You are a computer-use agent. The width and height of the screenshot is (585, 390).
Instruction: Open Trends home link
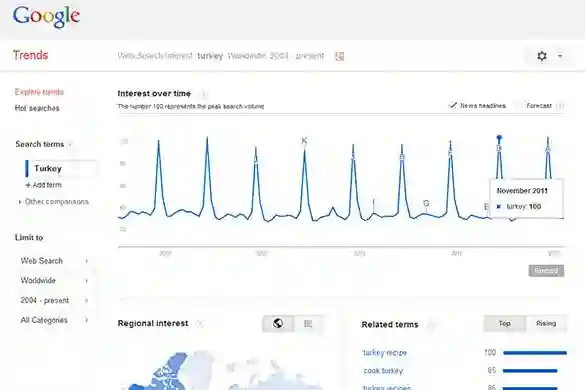[x=31, y=55]
